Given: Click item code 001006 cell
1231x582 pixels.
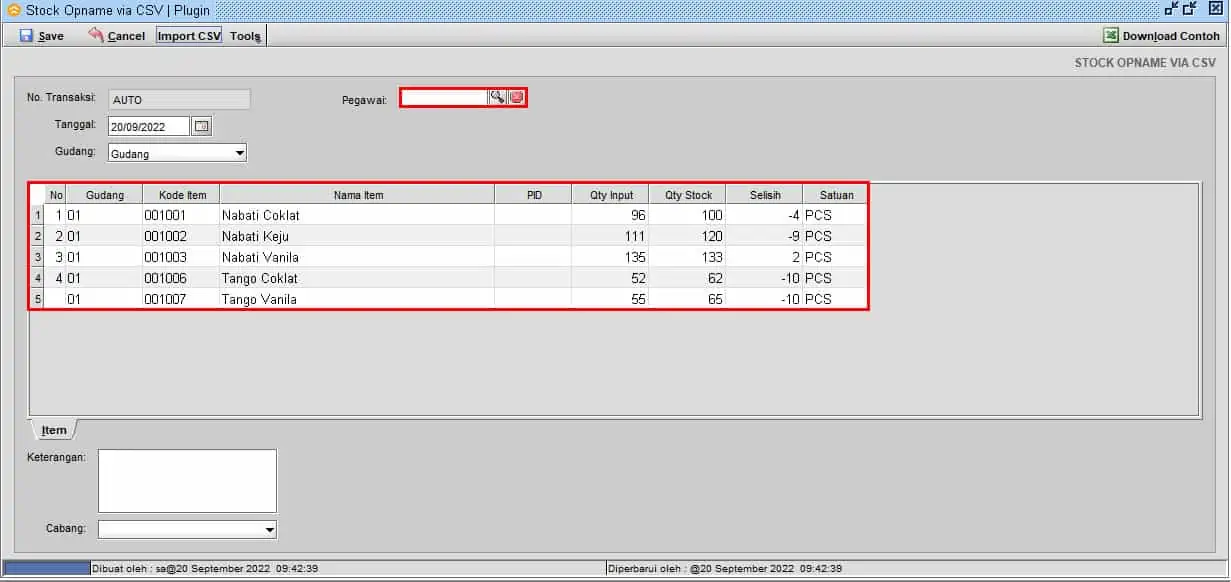Looking at the screenshot, I should click(x=182, y=278).
